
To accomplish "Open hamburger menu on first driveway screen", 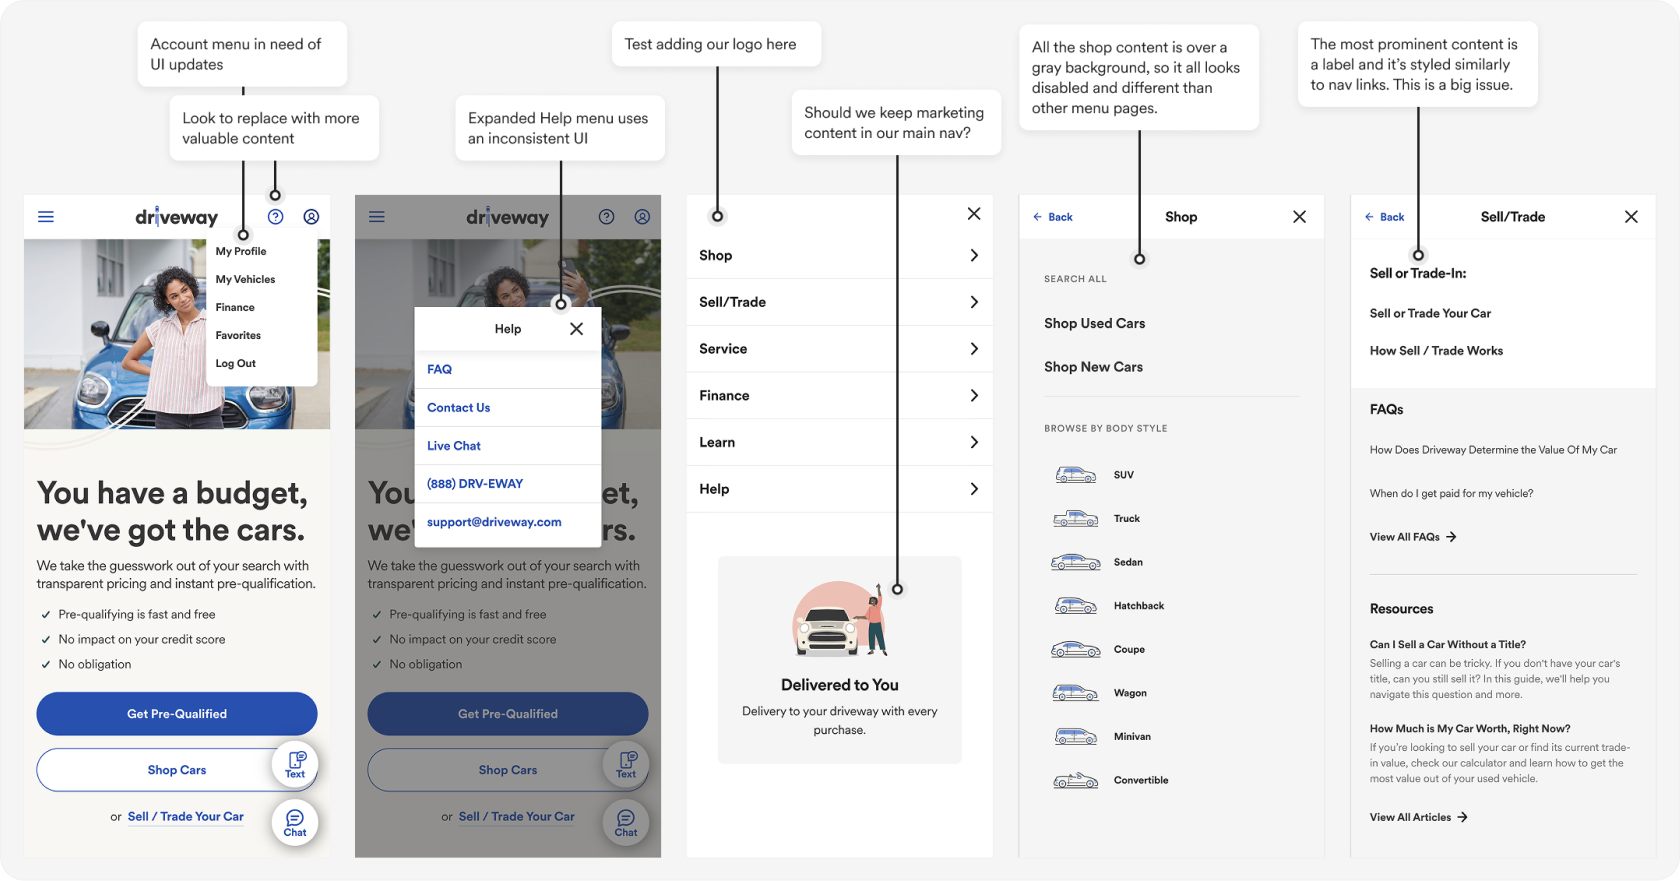I will pyautogui.click(x=46, y=216).
